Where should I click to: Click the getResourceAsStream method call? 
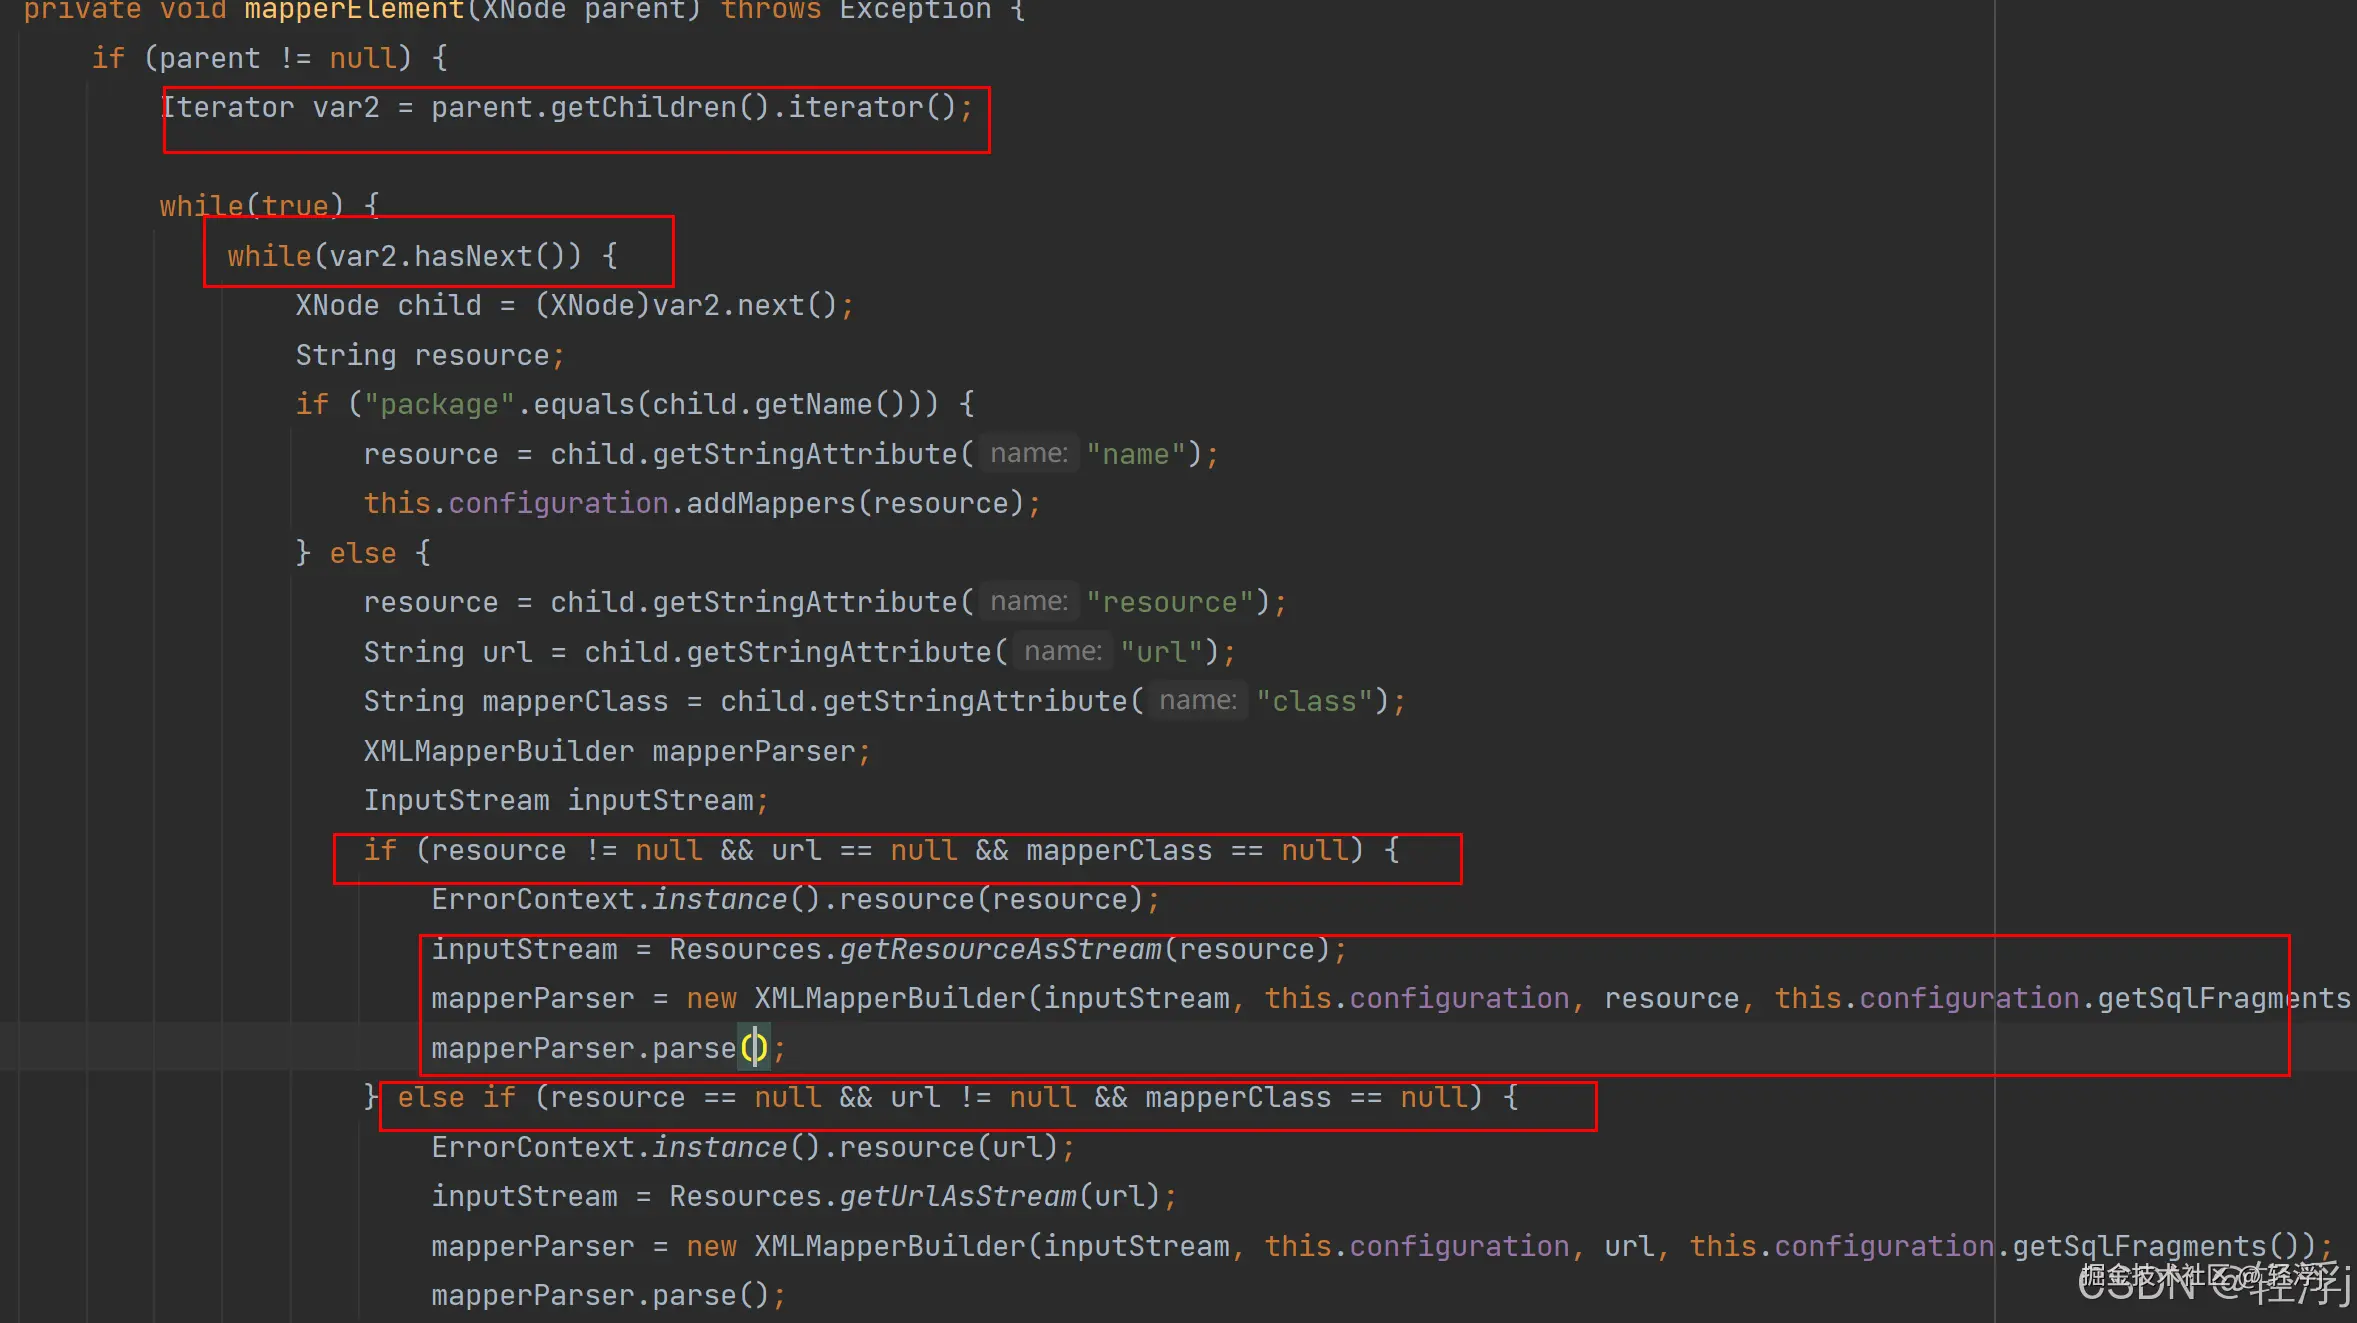(x=1000, y=949)
